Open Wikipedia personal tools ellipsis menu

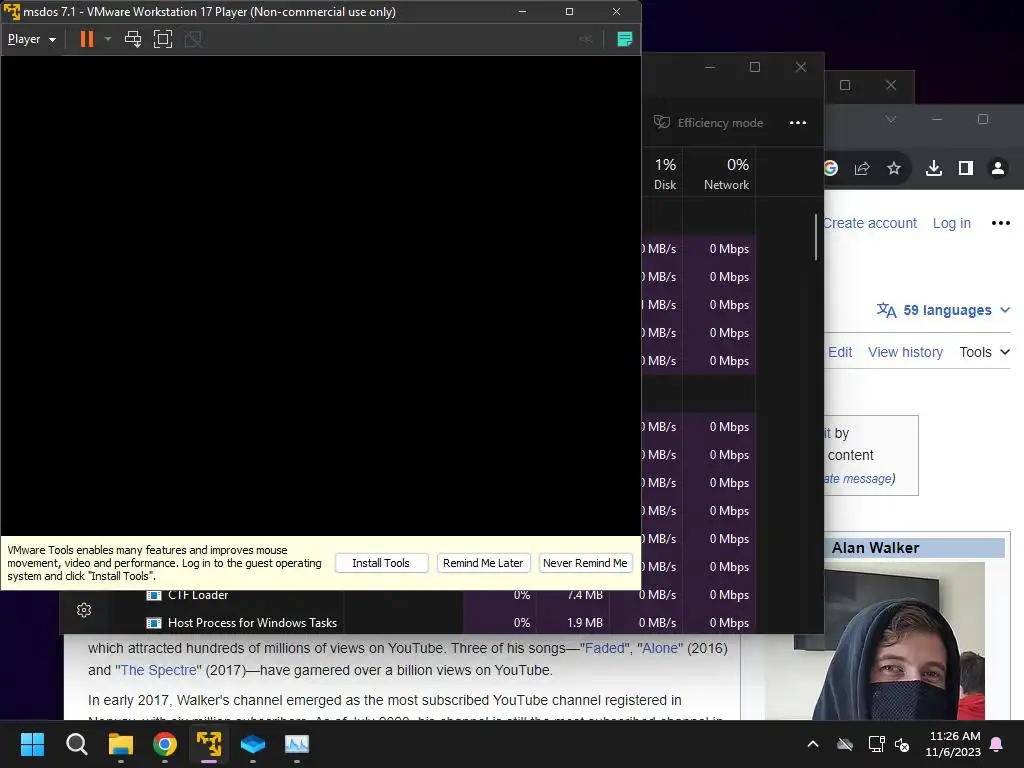click(x=1000, y=223)
